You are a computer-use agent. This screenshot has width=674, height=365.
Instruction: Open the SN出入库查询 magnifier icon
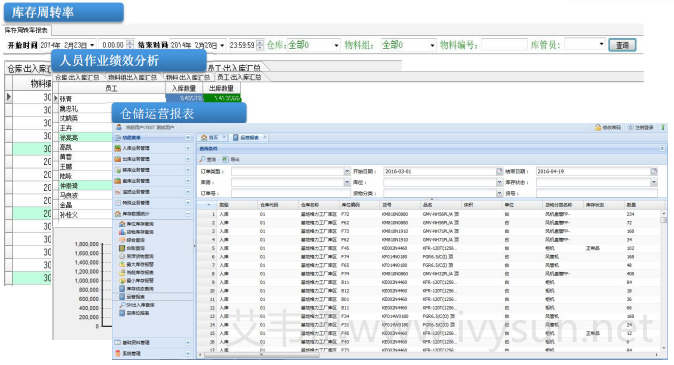[x=122, y=305]
